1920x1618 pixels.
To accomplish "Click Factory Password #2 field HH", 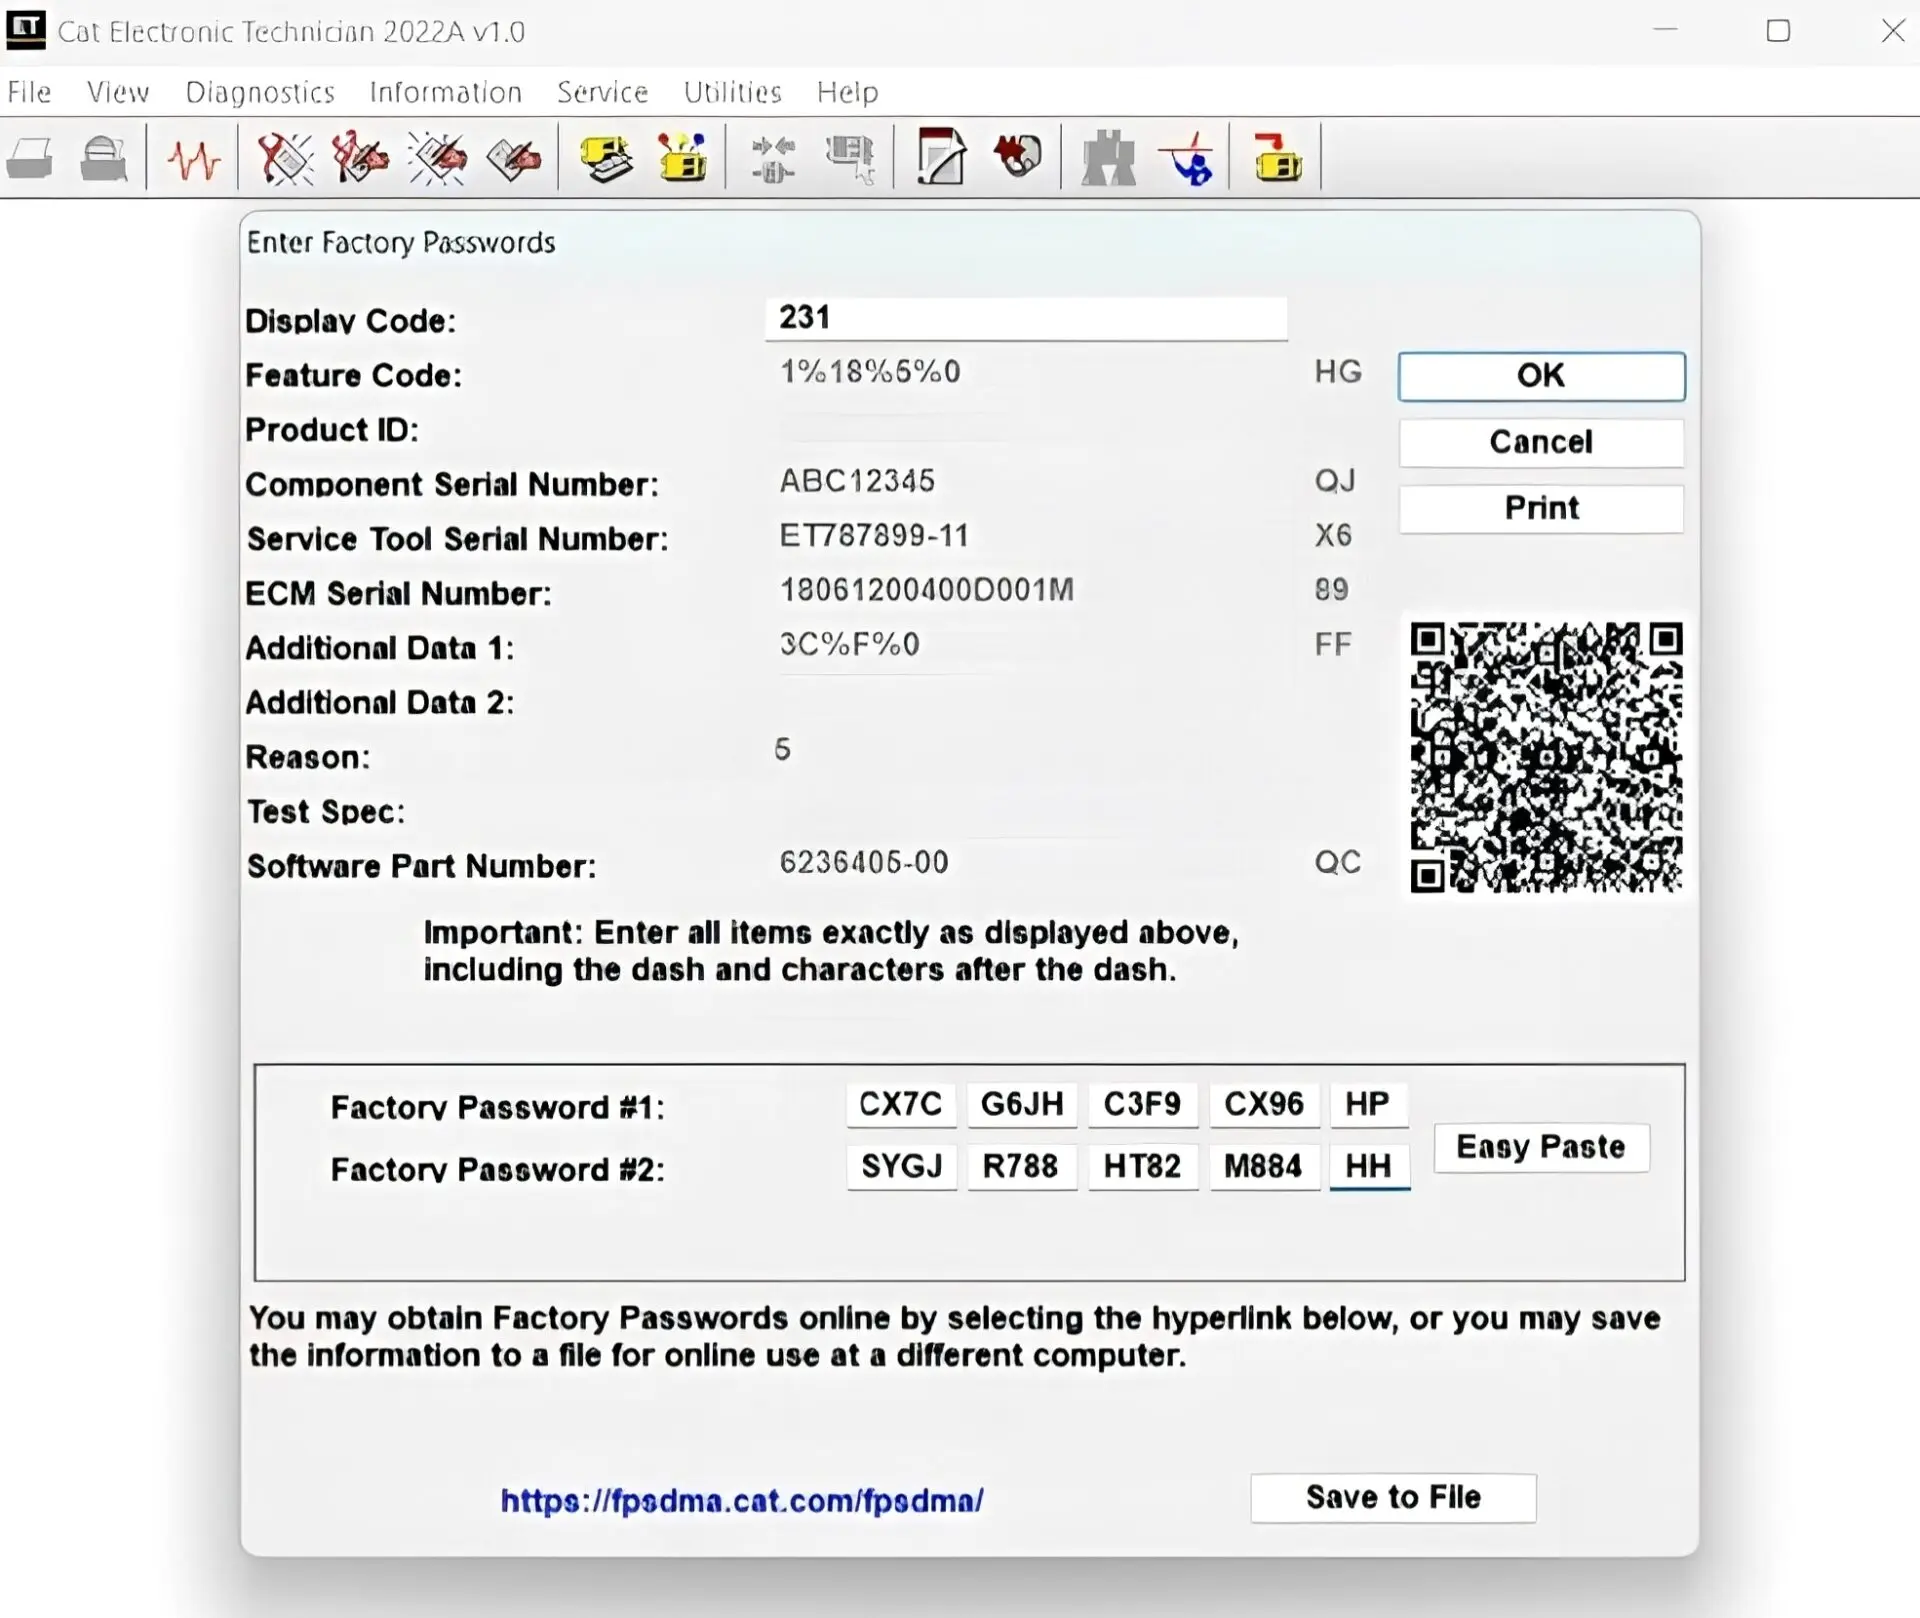I will pyautogui.click(x=1369, y=1166).
